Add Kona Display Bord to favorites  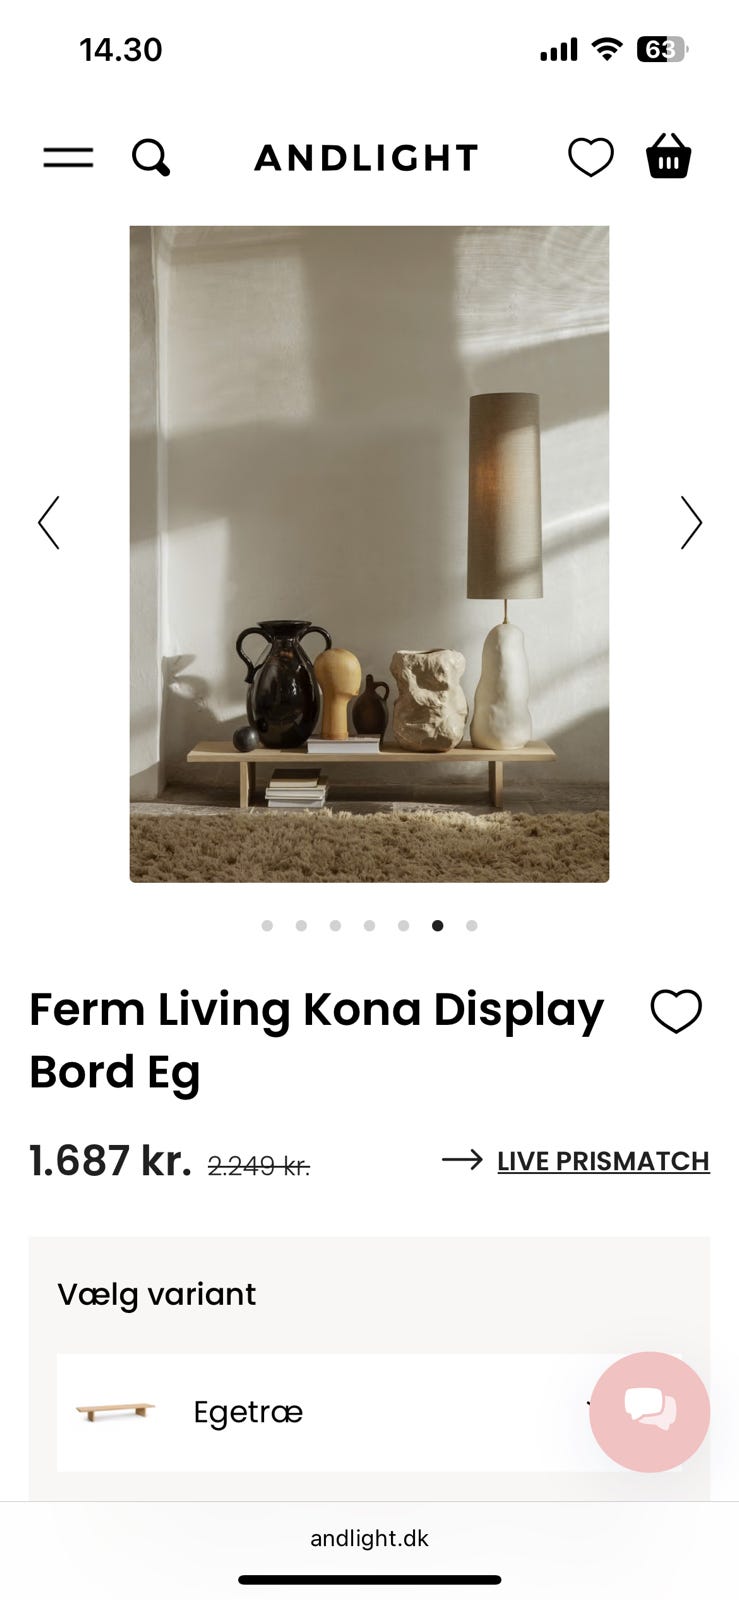tap(676, 1011)
